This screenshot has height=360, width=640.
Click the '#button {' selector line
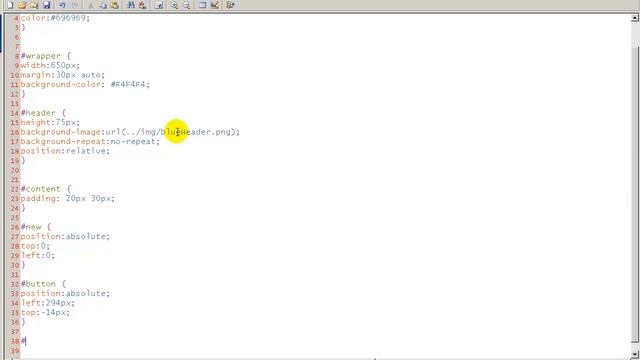tap(43, 284)
